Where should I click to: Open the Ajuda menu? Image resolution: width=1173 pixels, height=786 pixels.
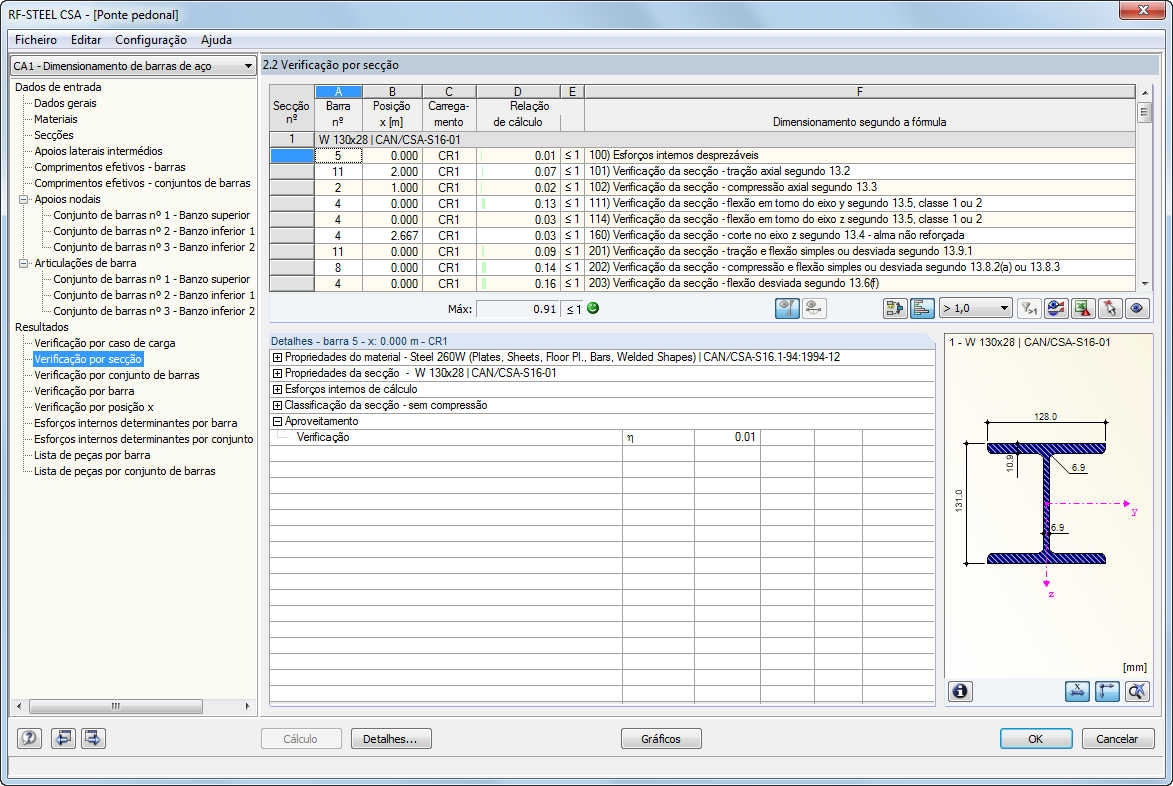(x=216, y=40)
